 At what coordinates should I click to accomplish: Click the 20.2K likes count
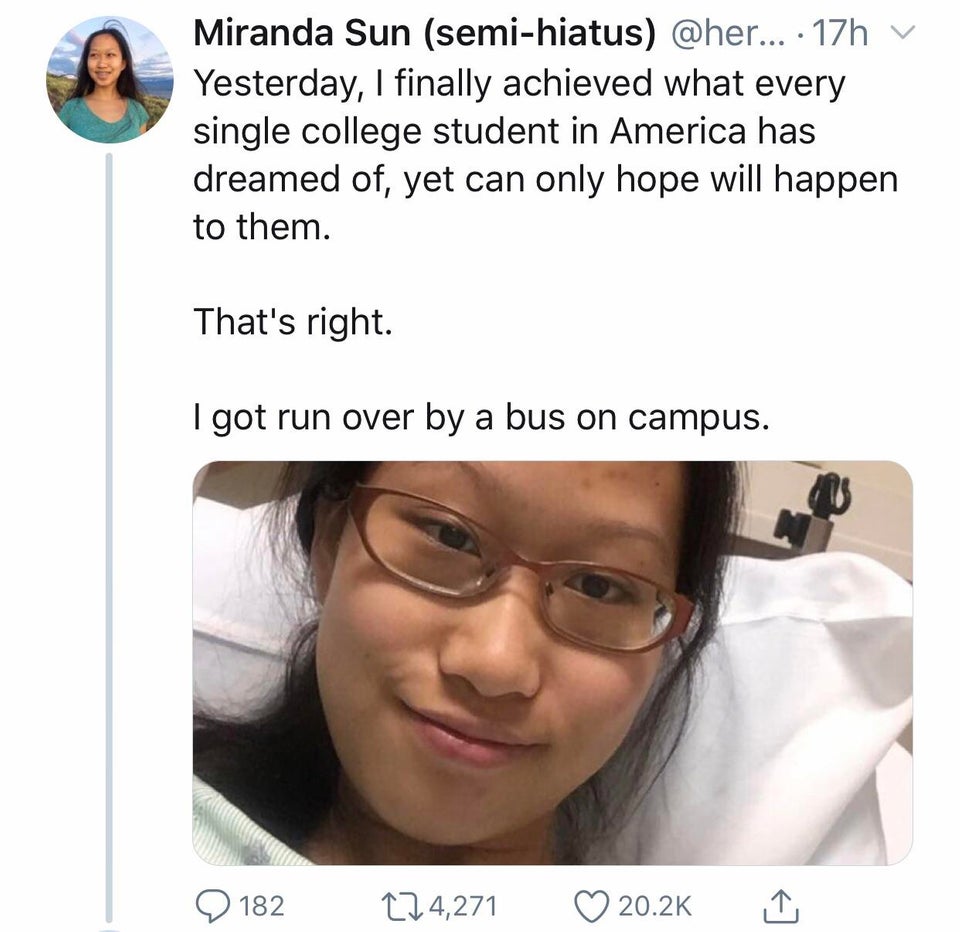click(657, 906)
